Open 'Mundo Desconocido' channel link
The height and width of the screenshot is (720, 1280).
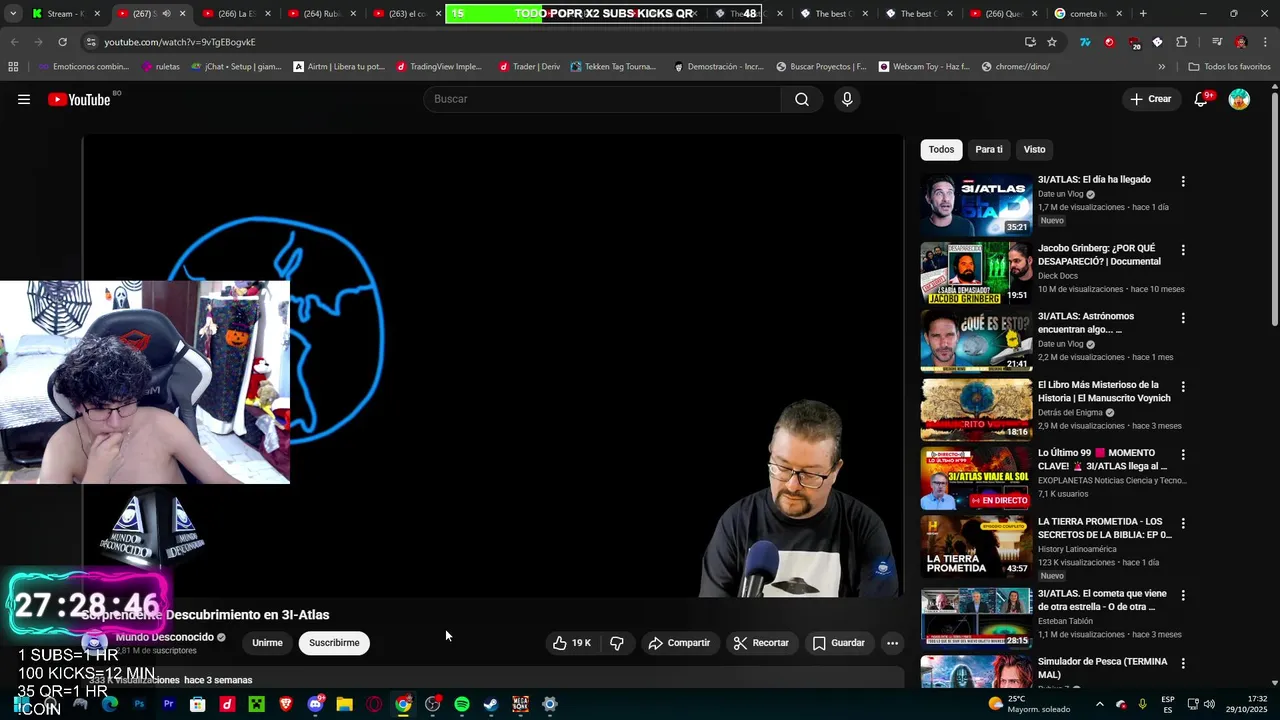(165, 637)
